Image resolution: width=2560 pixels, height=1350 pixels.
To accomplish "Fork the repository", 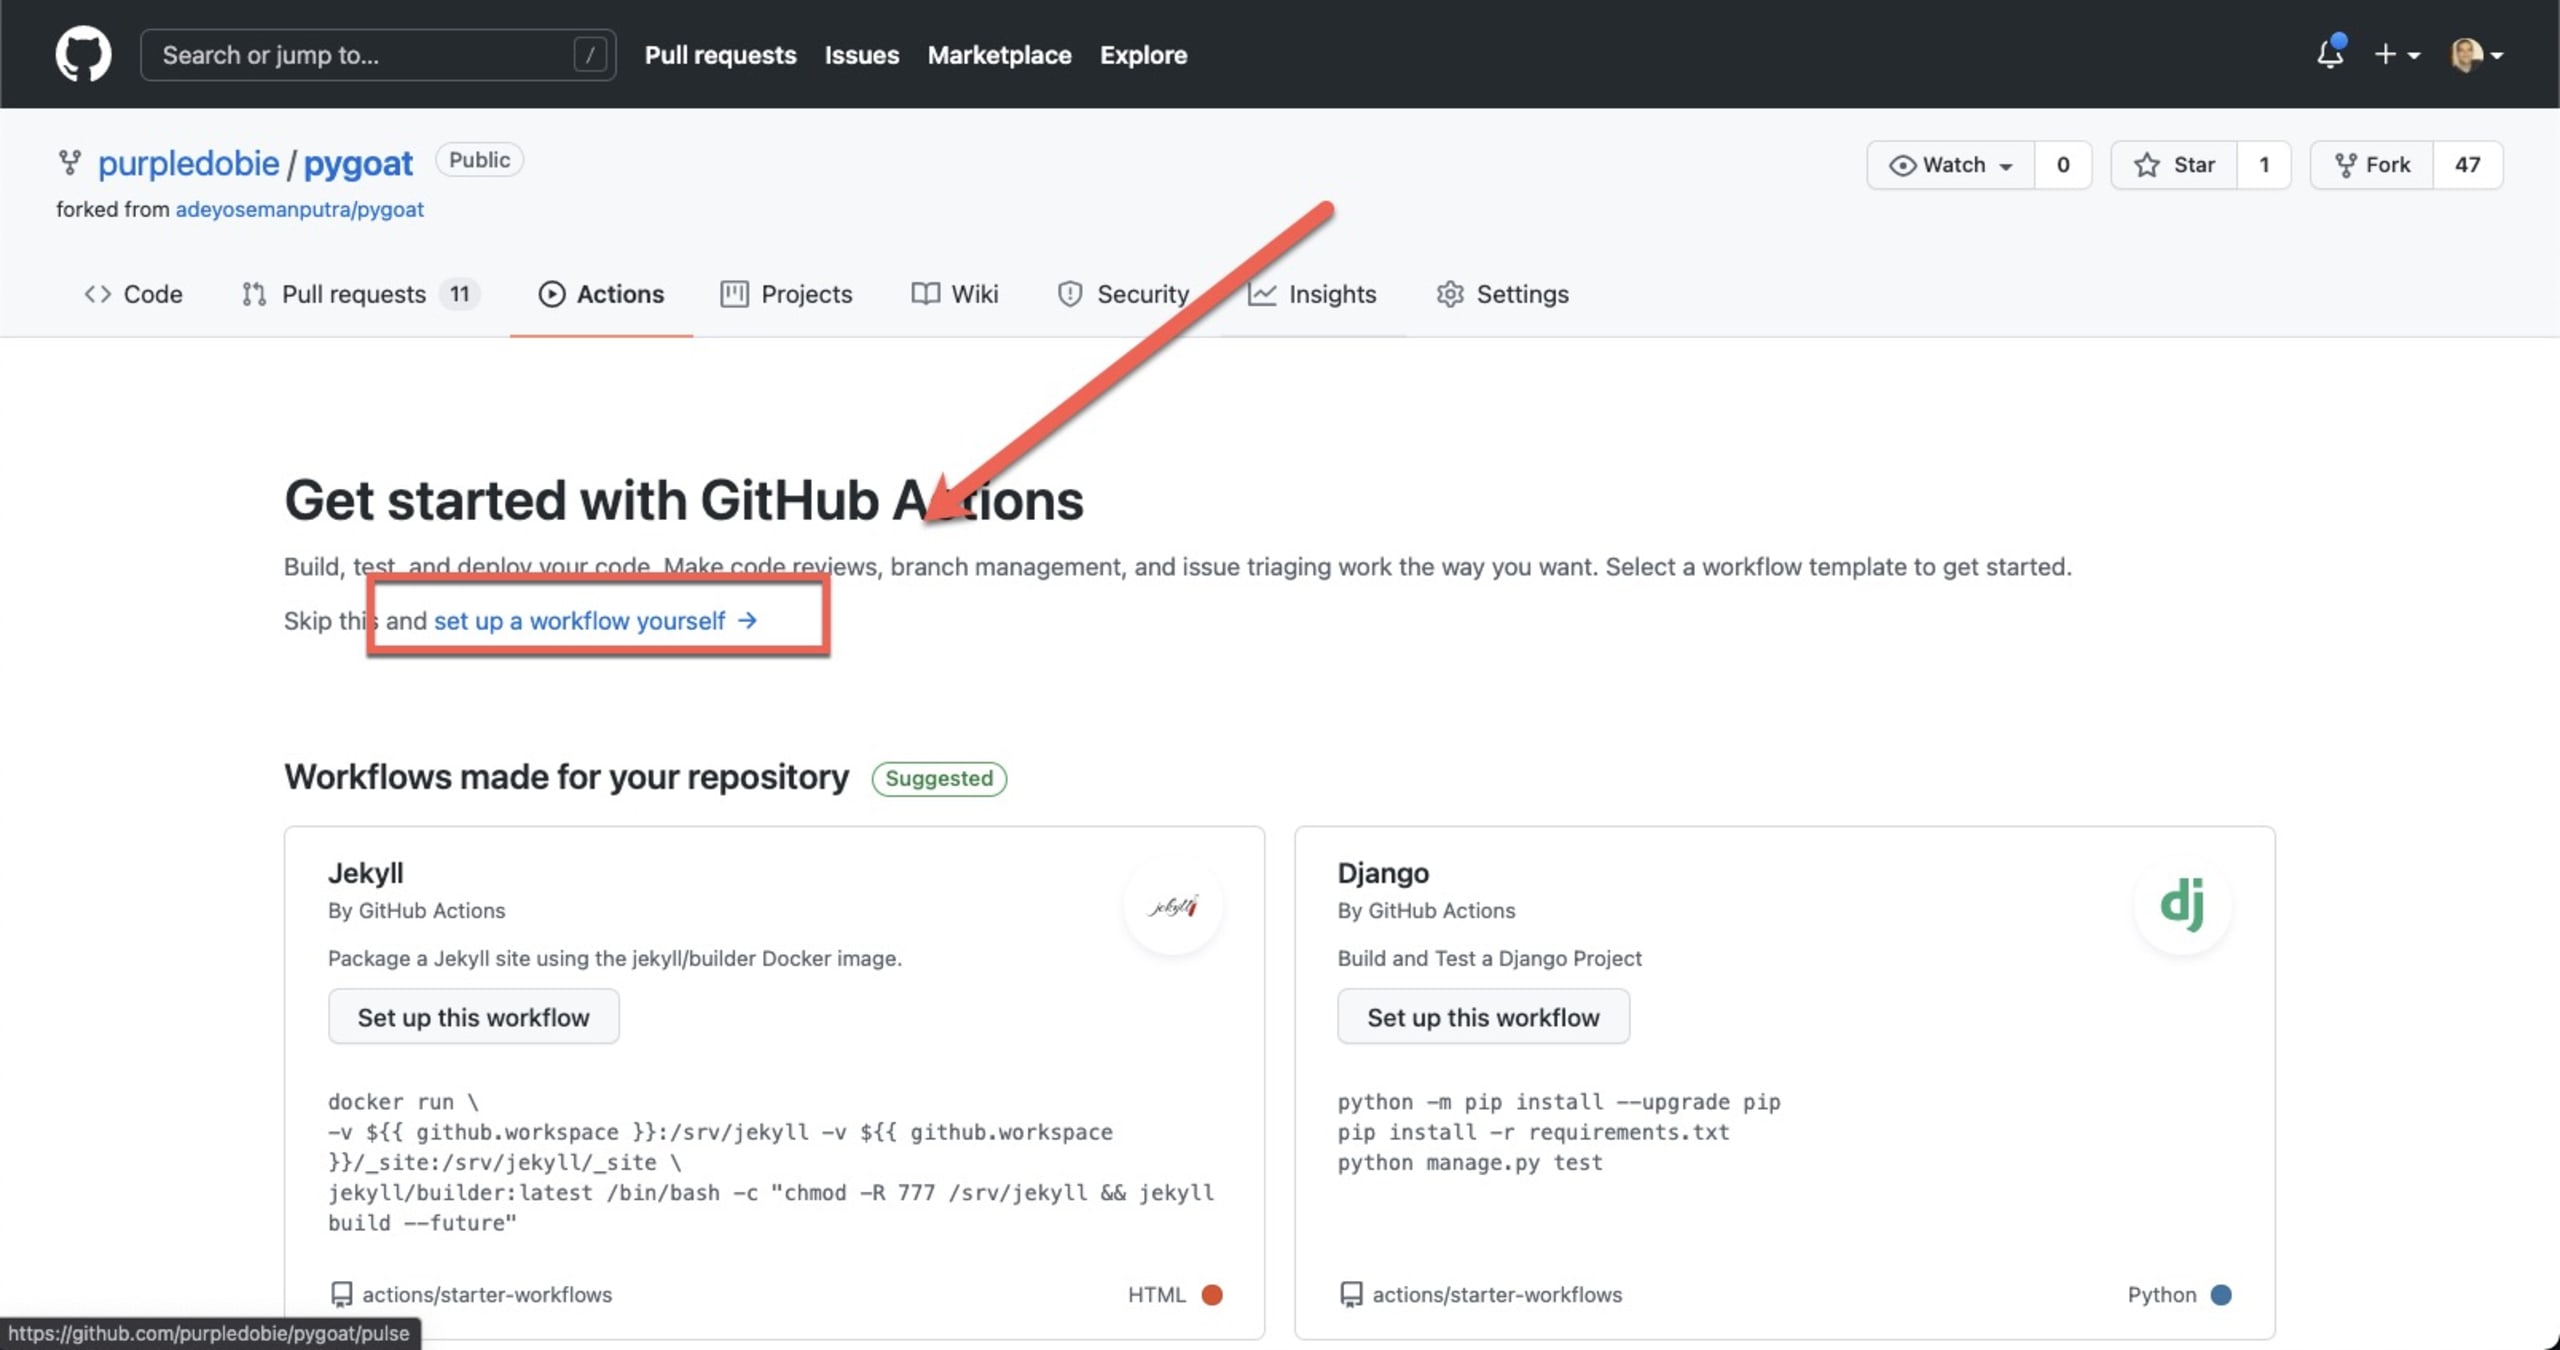I will click(2371, 165).
